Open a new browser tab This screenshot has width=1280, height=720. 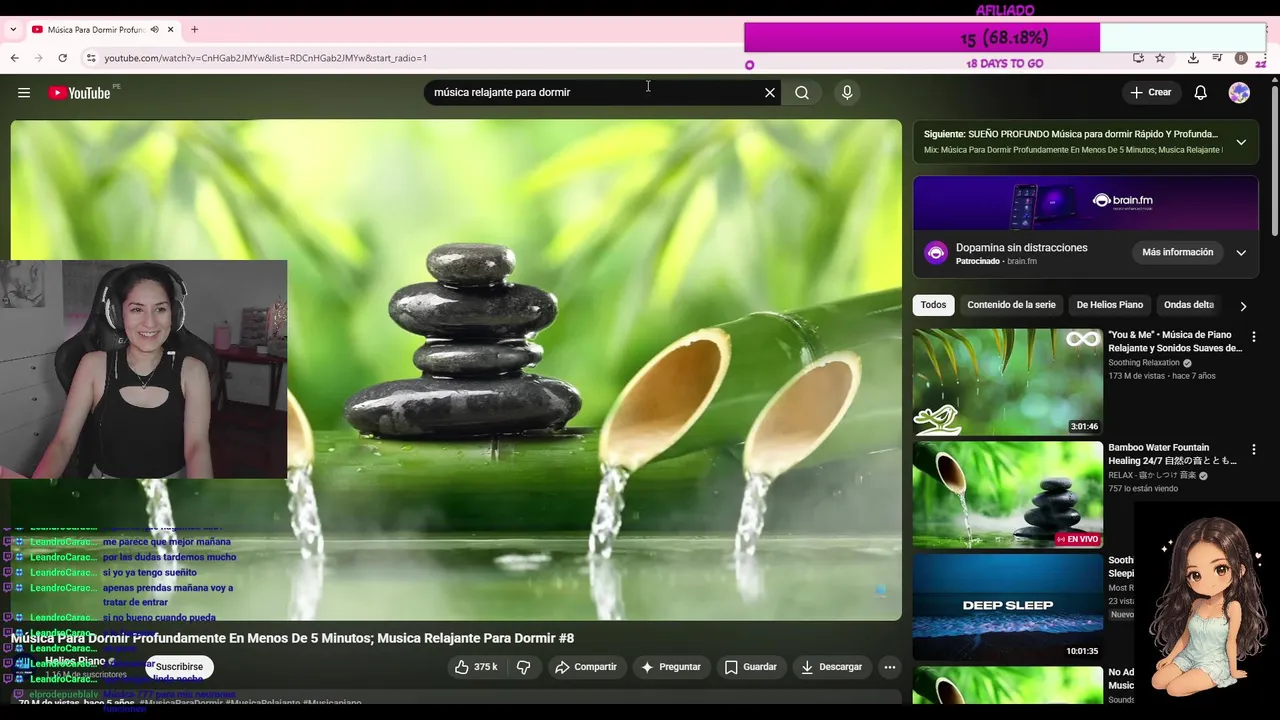tap(194, 30)
